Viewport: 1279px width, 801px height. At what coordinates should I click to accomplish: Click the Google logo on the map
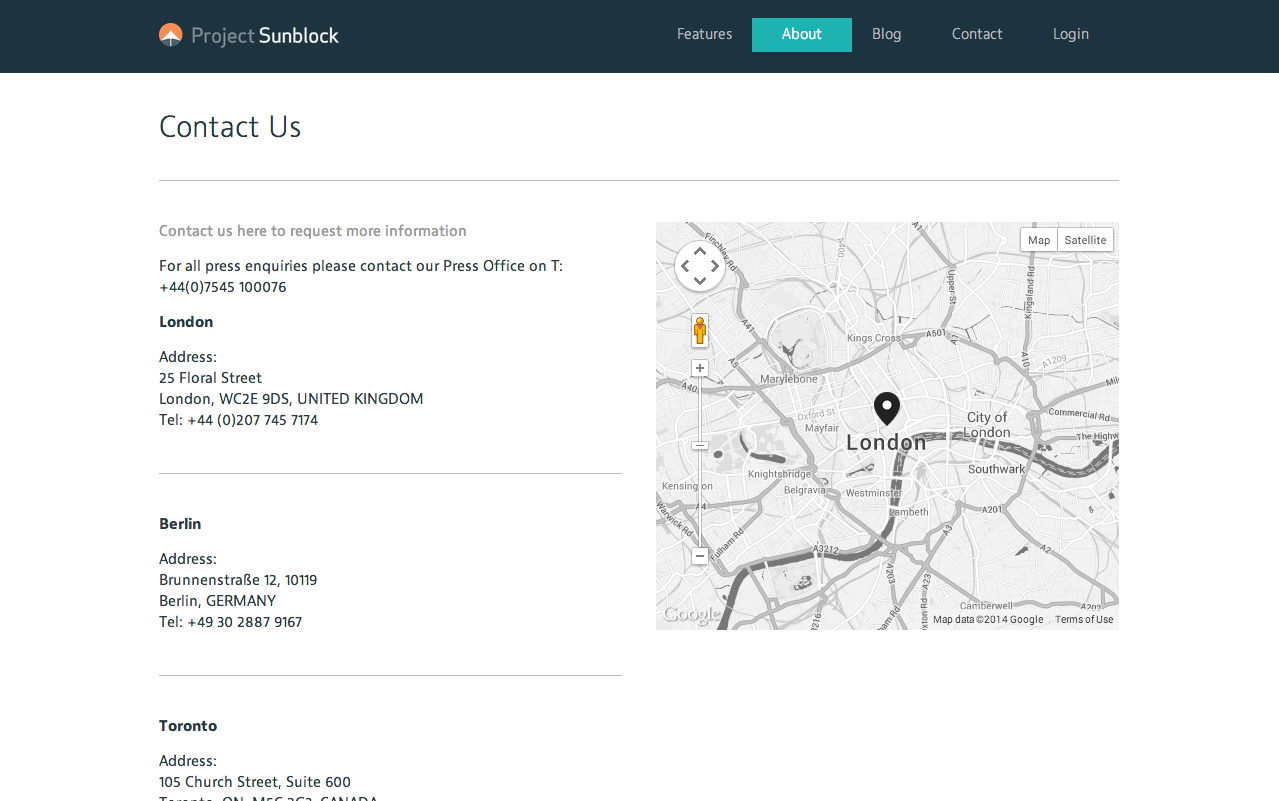tap(691, 615)
